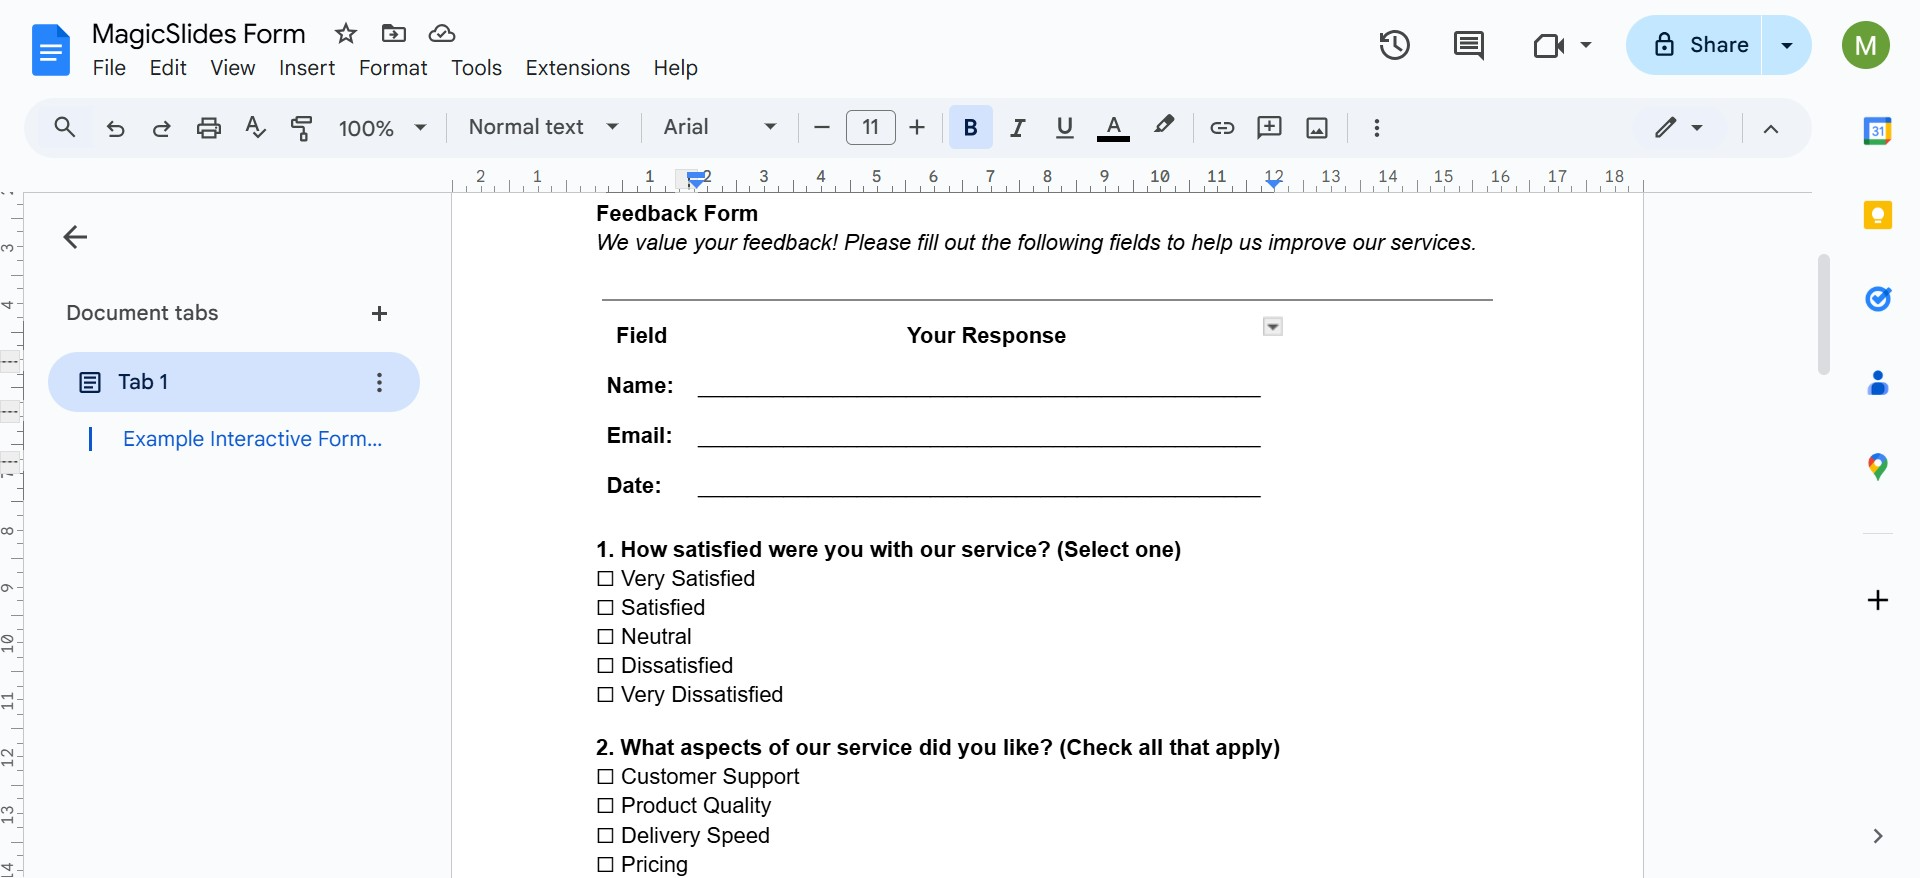Screen dimensions: 1920x878
Task: Insert an image from the toolbar
Action: (1317, 128)
